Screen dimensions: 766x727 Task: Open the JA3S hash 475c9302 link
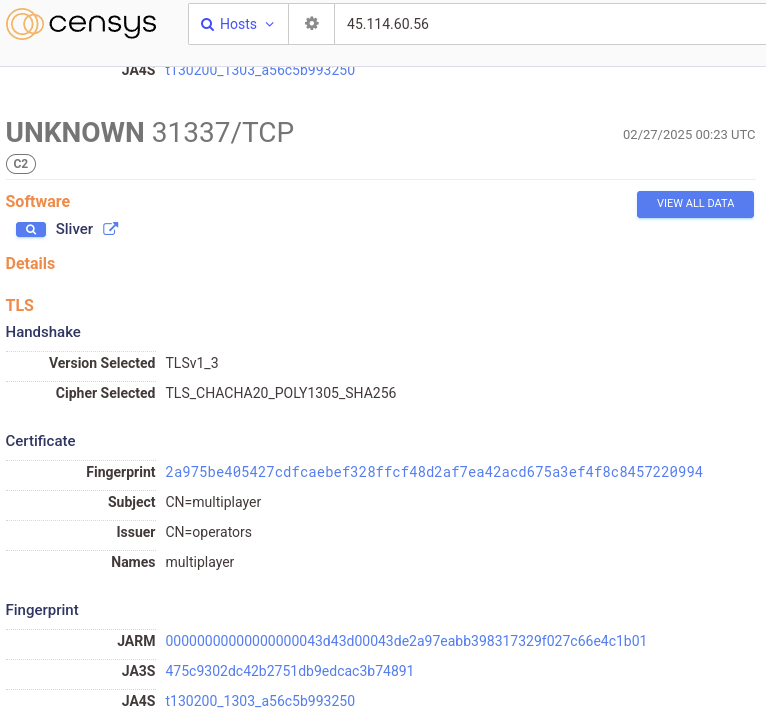(289, 670)
